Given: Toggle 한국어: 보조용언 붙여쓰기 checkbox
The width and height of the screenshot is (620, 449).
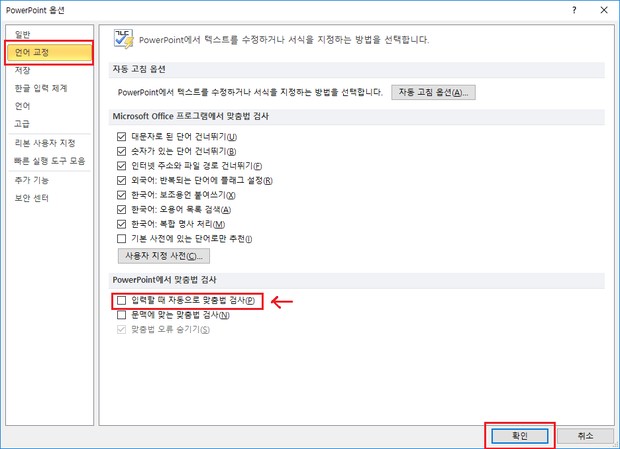Looking at the screenshot, I should pyautogui.click(x=121, y=195).
